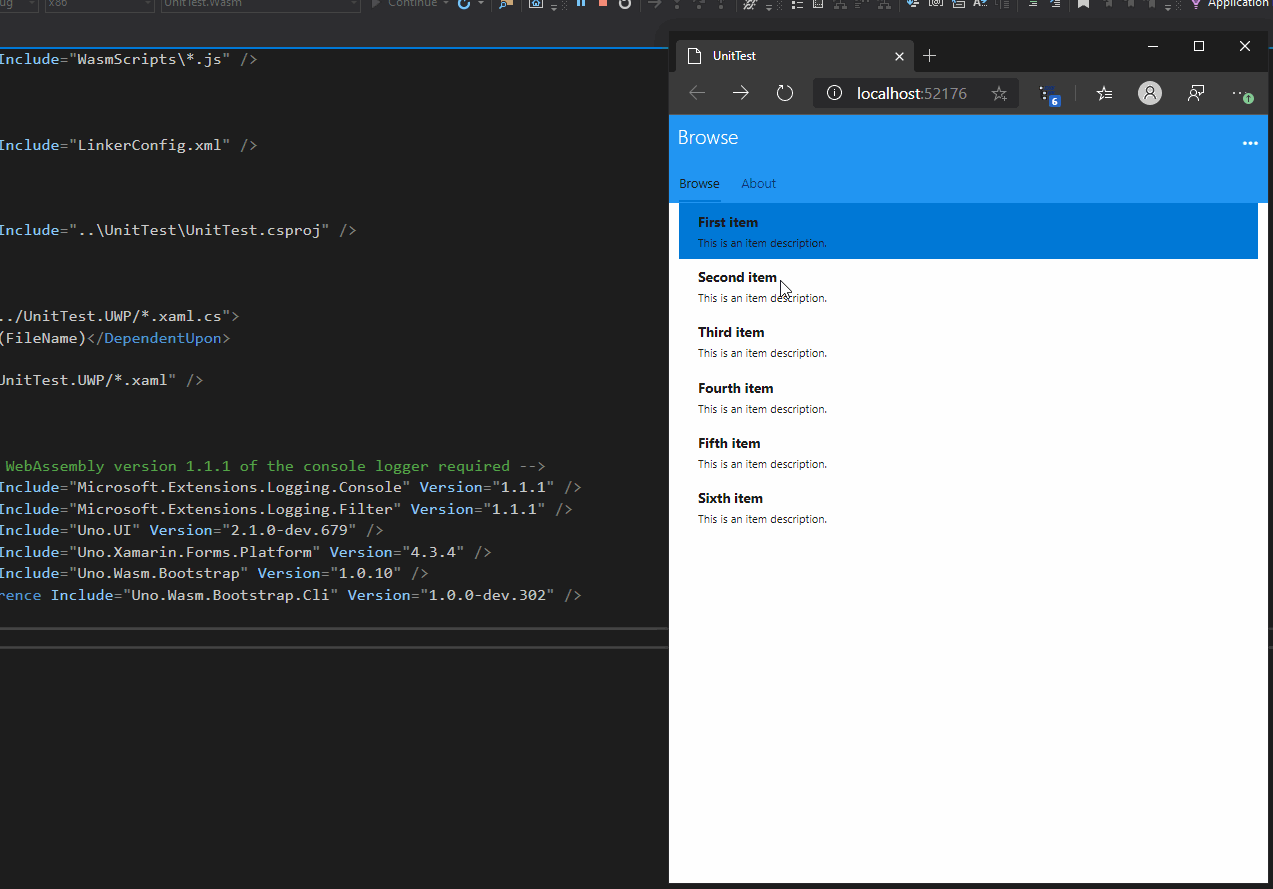Image resolution: width=1273 pixels, height=889 pixels.
Task: Click the DependentUpon closing tag
Action: (159, 338)
